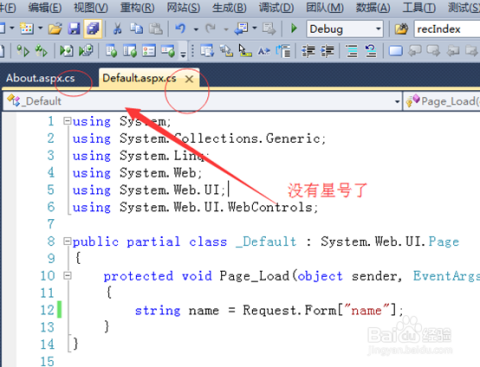Comment out the selected lines icon
480x367 pixels.
(352, 51)
